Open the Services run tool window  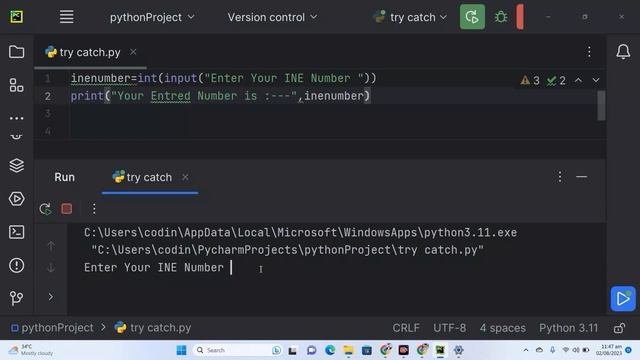click(x=16, y=199)
